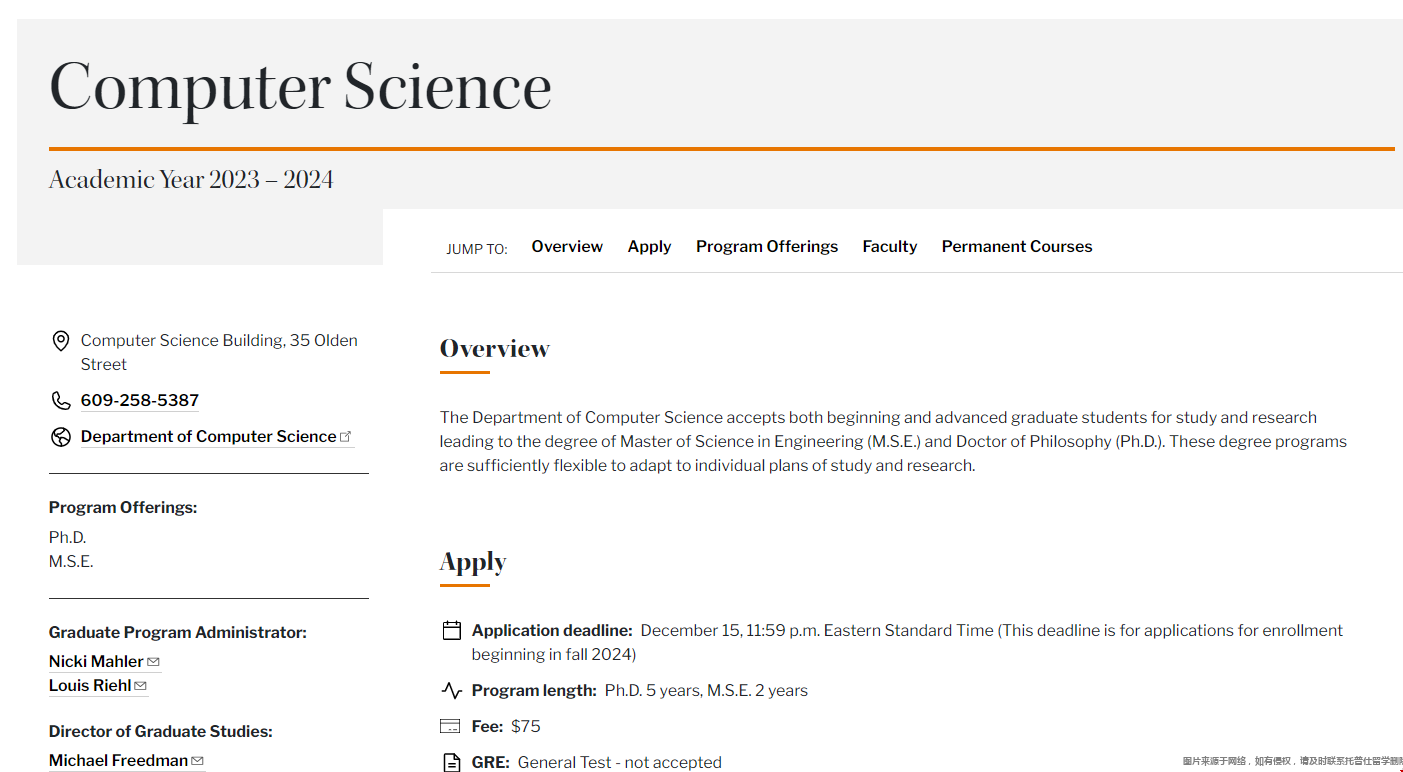The height and width of the screenshot is (772, 1403).
Task: Open Michael Freedman contact link
Action: [118, 761]
